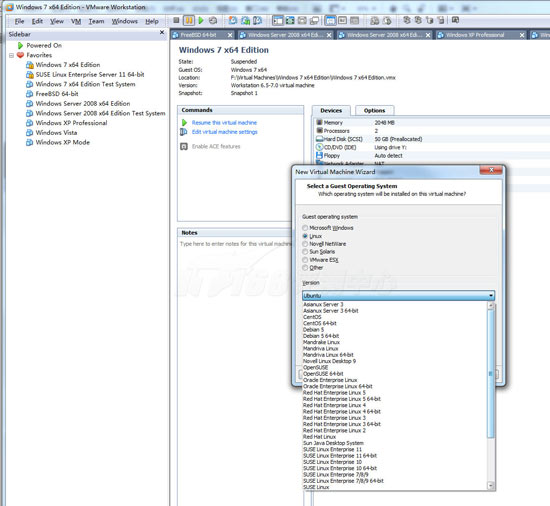This screenshot has width=550, height=506.
Task: Click the icon beside Edit virtual machine settings
Action: point(183,132)
